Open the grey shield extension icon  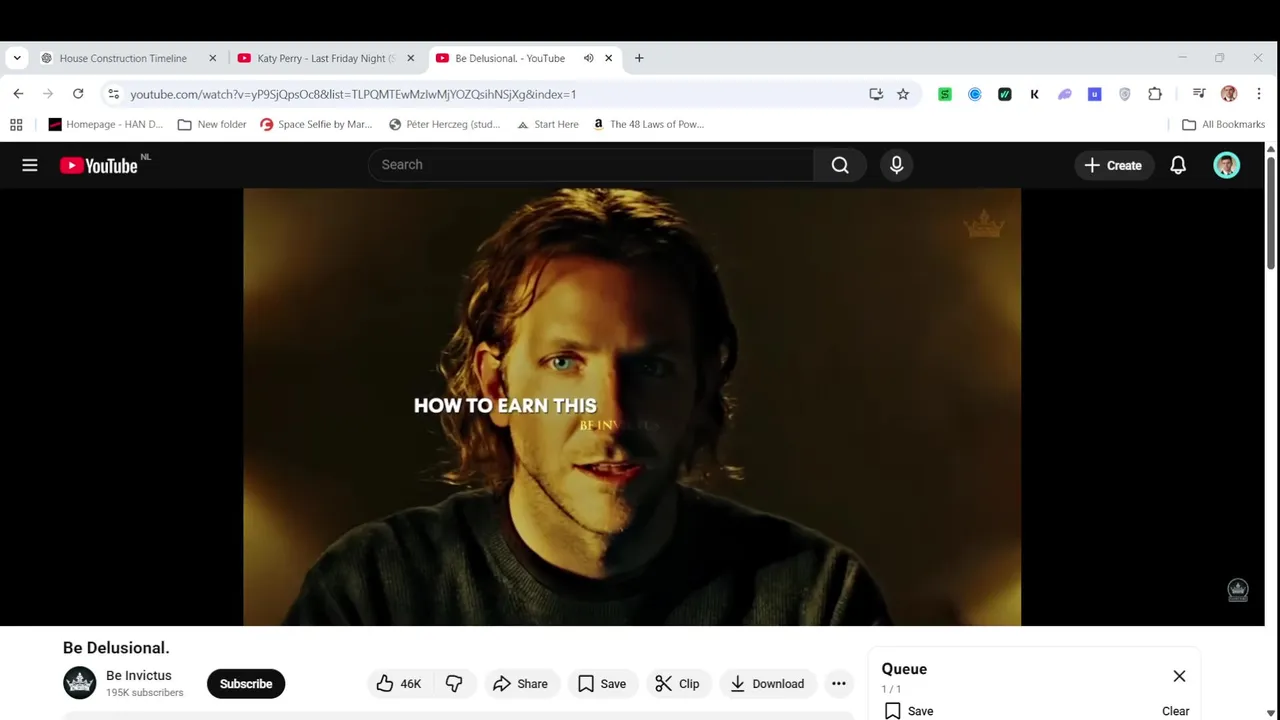coord(1125,94)
